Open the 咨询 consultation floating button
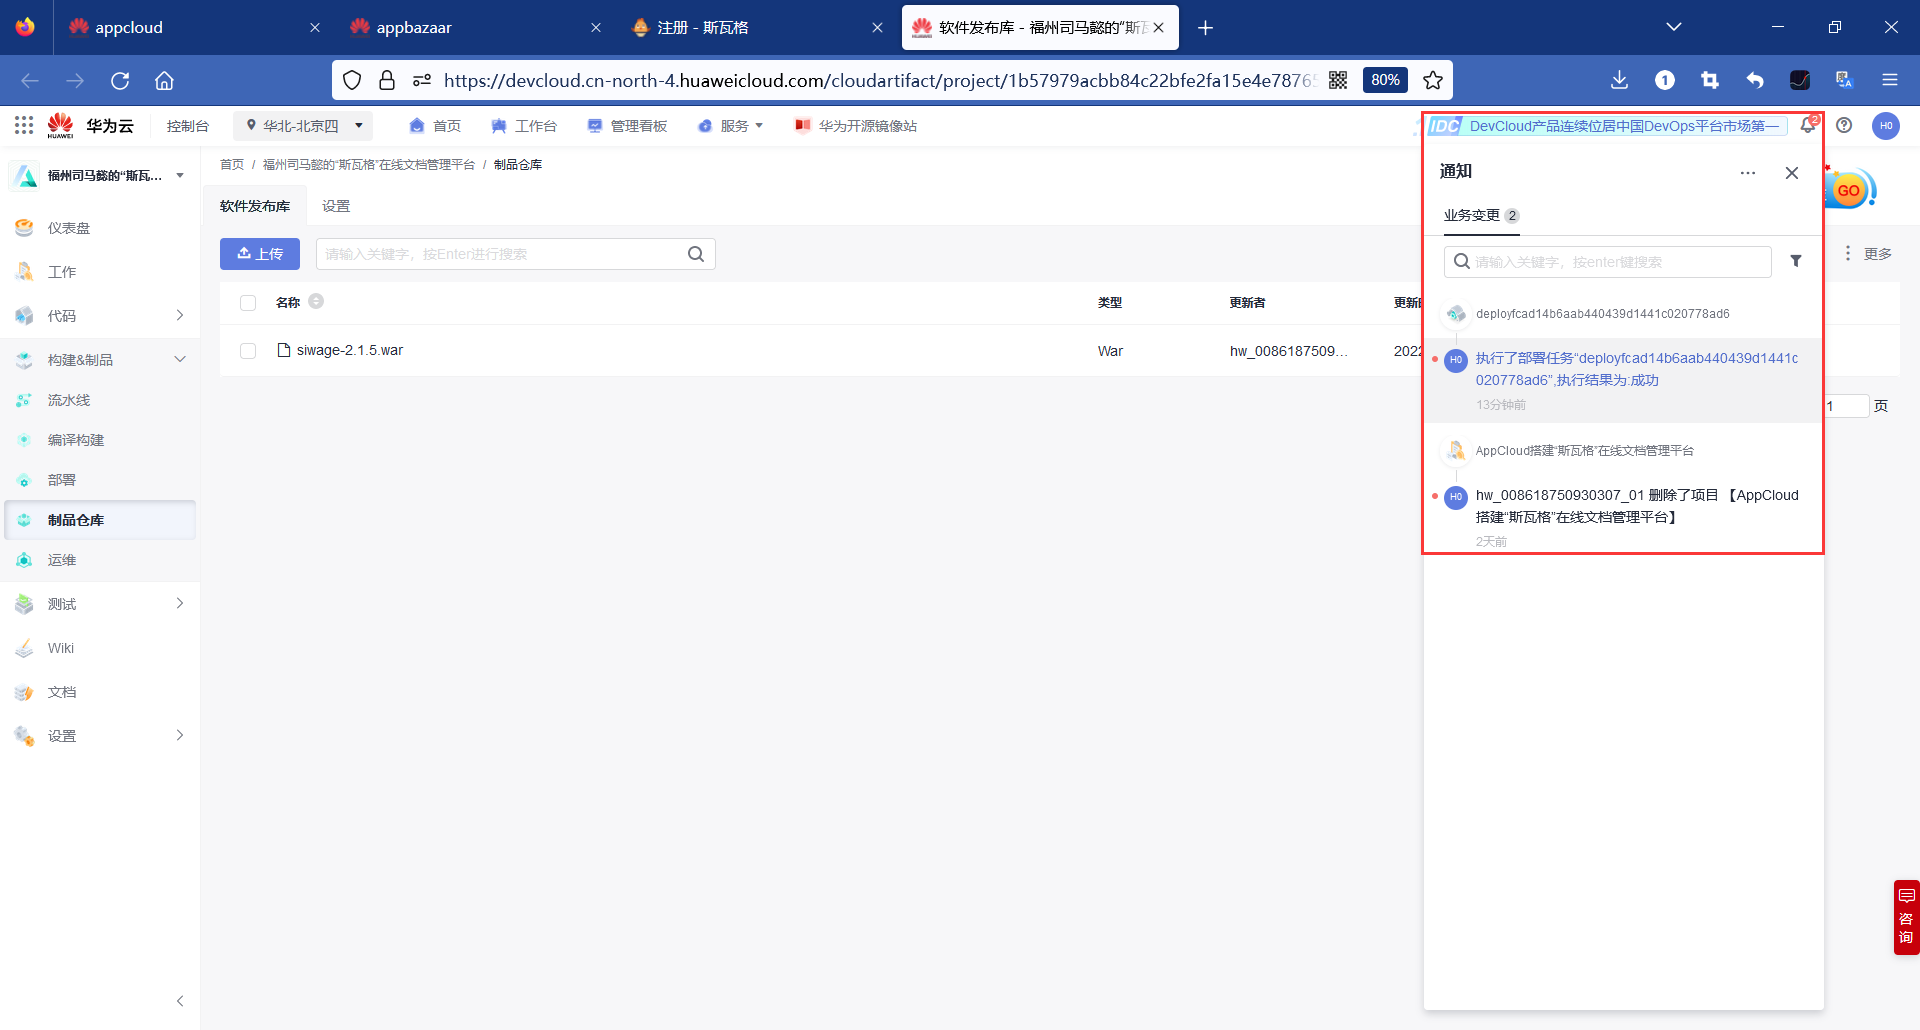The image size is (1920, 1030). [1906, 917]
